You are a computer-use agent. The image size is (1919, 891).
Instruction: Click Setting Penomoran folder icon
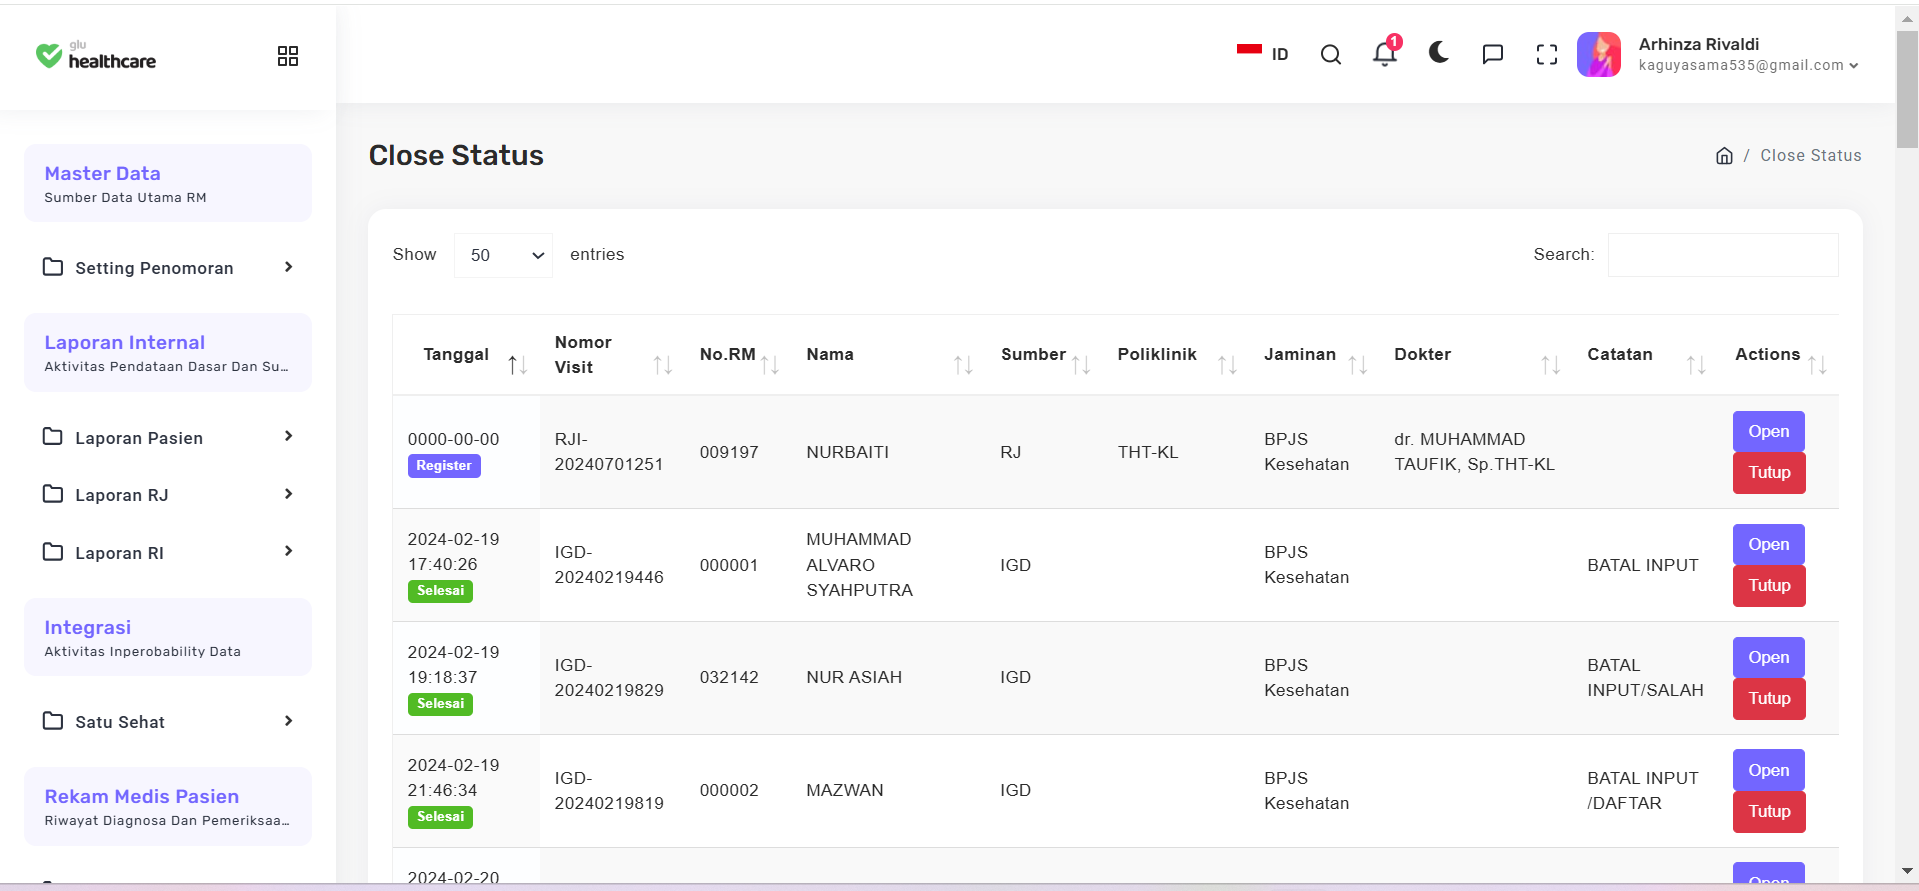point(53,267)
